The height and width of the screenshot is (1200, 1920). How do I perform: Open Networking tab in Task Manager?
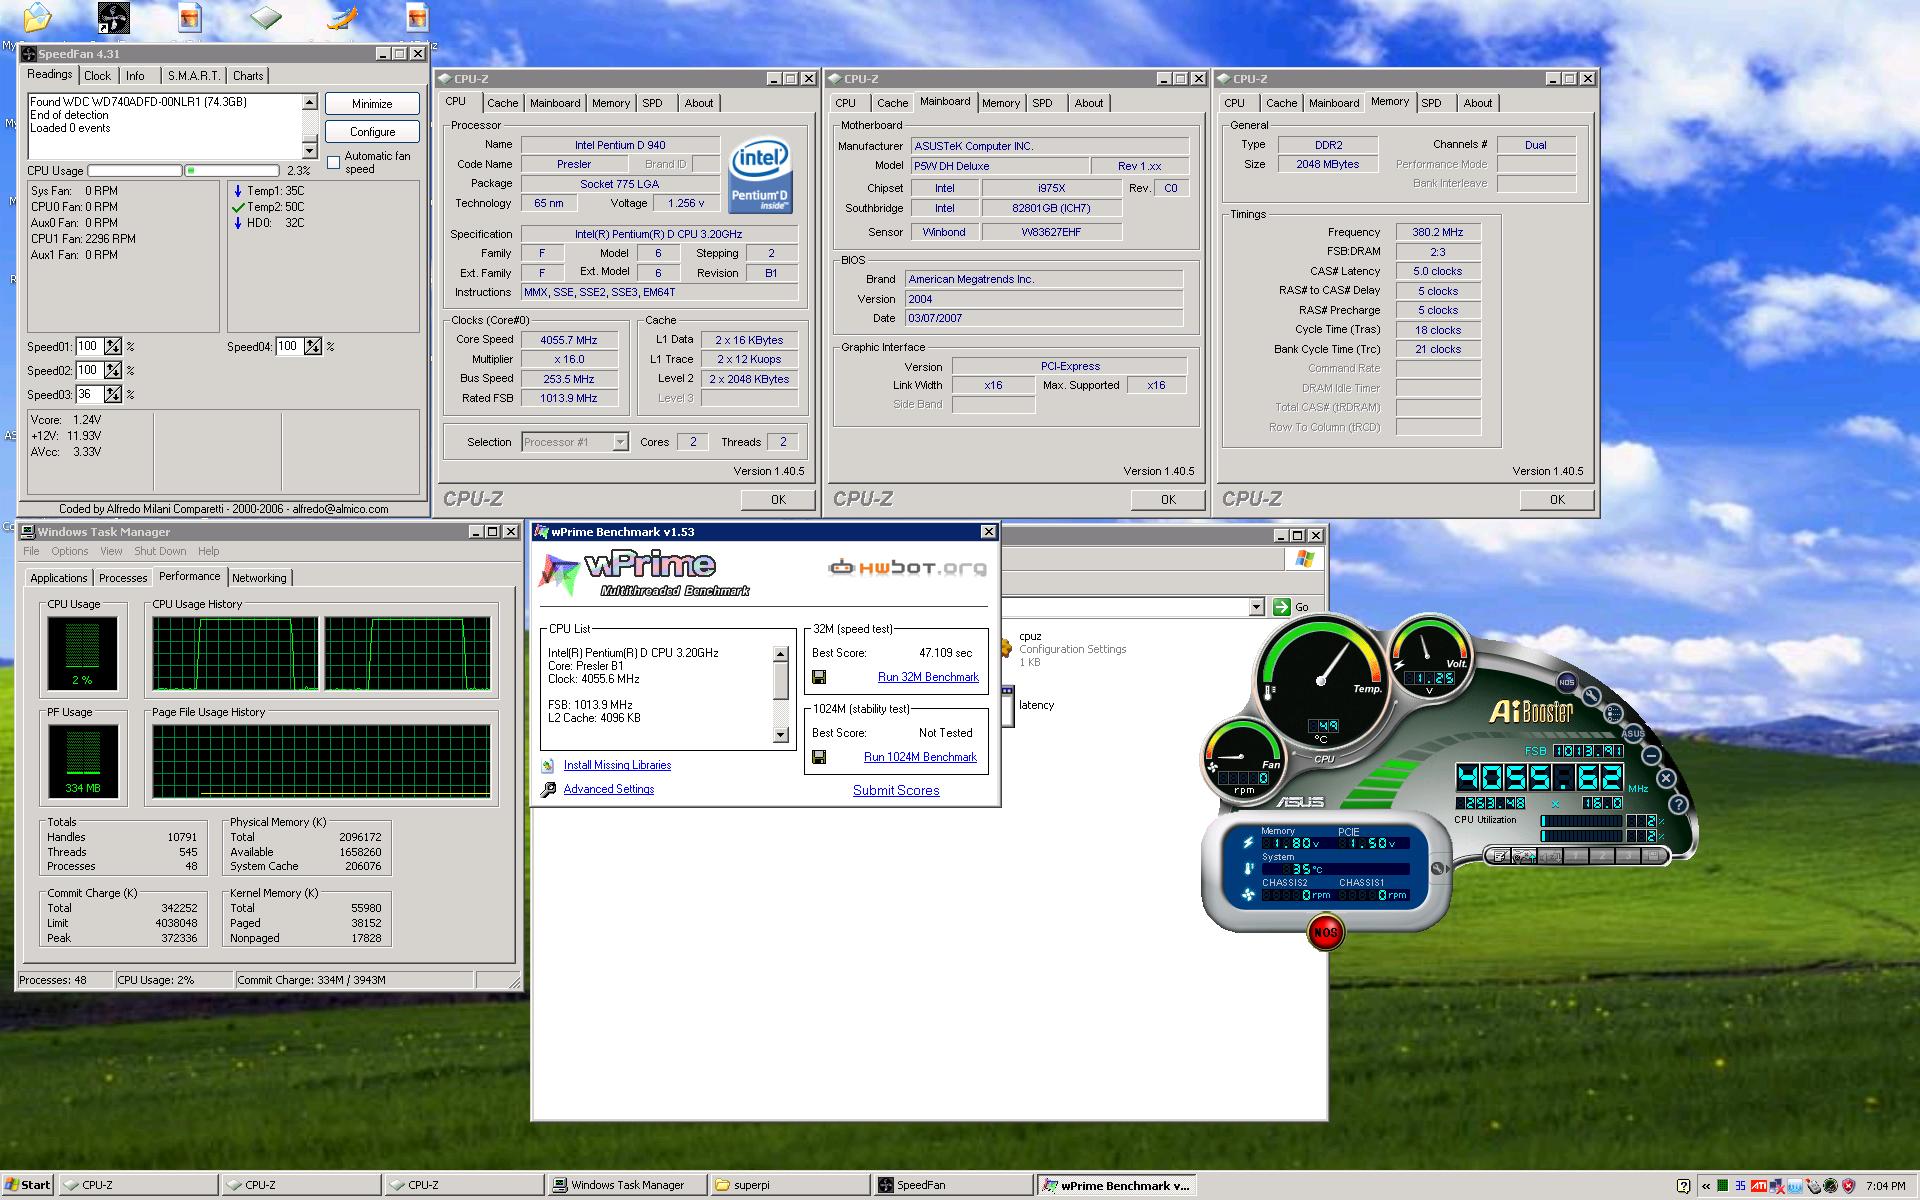coord(259,578)
